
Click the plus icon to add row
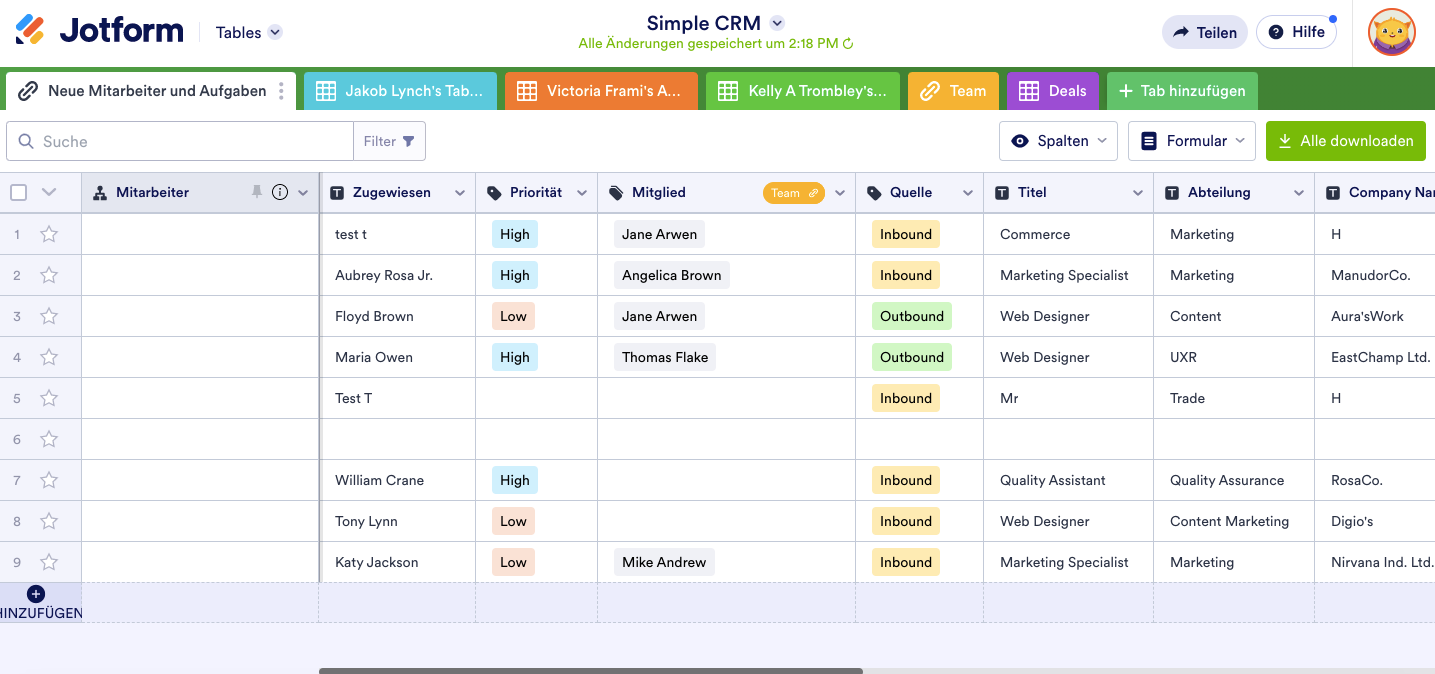coord(36,594)
